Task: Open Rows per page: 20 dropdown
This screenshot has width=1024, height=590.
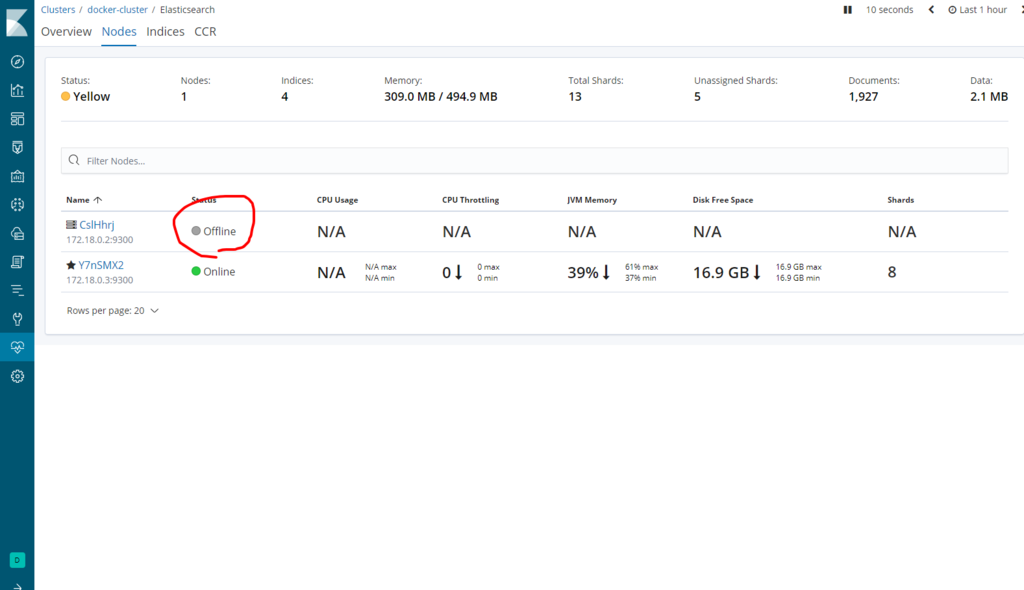Action: (x=112, y=310)
